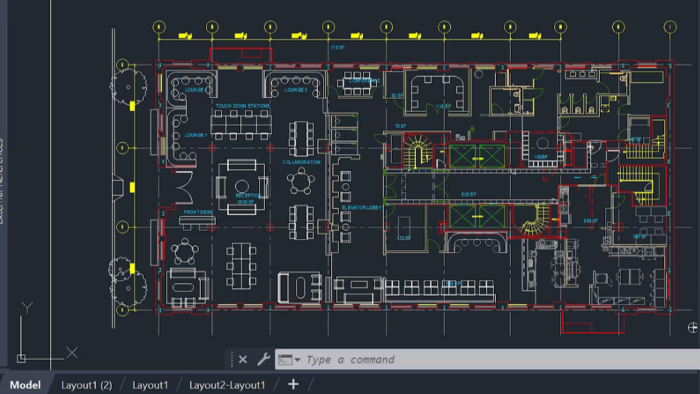Click the UCS origin icon
The height and width of the screenshot is (394, 700).
(x=21, y=358)
